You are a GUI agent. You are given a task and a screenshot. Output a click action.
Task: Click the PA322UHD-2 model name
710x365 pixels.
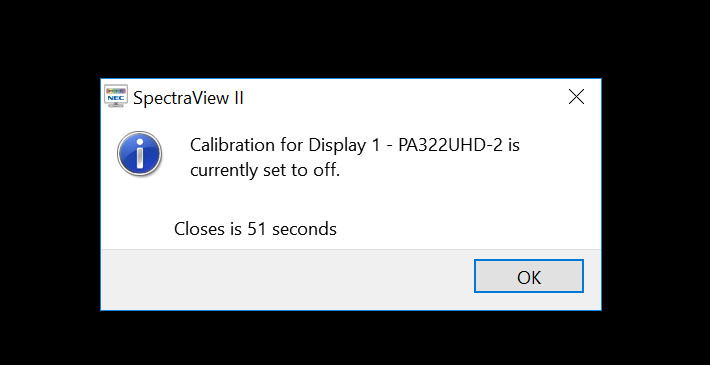[451, 145]
